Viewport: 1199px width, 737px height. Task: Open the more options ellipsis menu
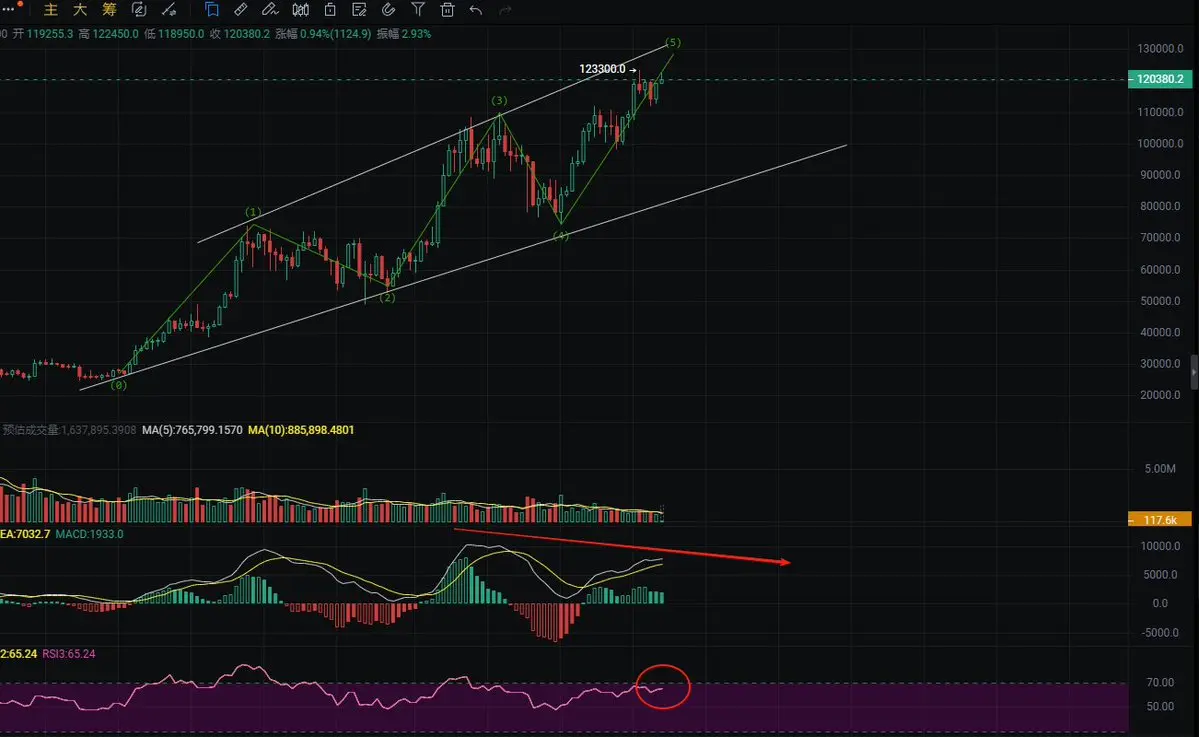[x=8, y=8]
